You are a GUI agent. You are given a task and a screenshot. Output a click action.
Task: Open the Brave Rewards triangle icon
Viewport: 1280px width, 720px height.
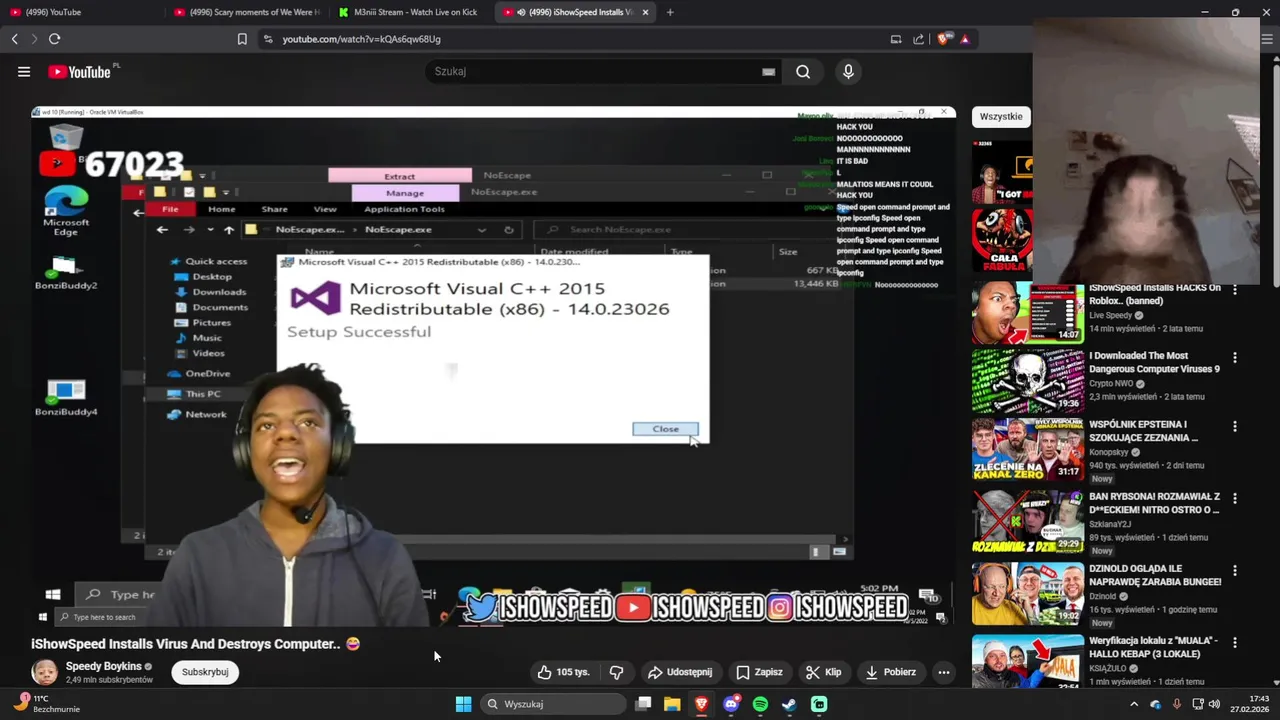pos(964,39)
